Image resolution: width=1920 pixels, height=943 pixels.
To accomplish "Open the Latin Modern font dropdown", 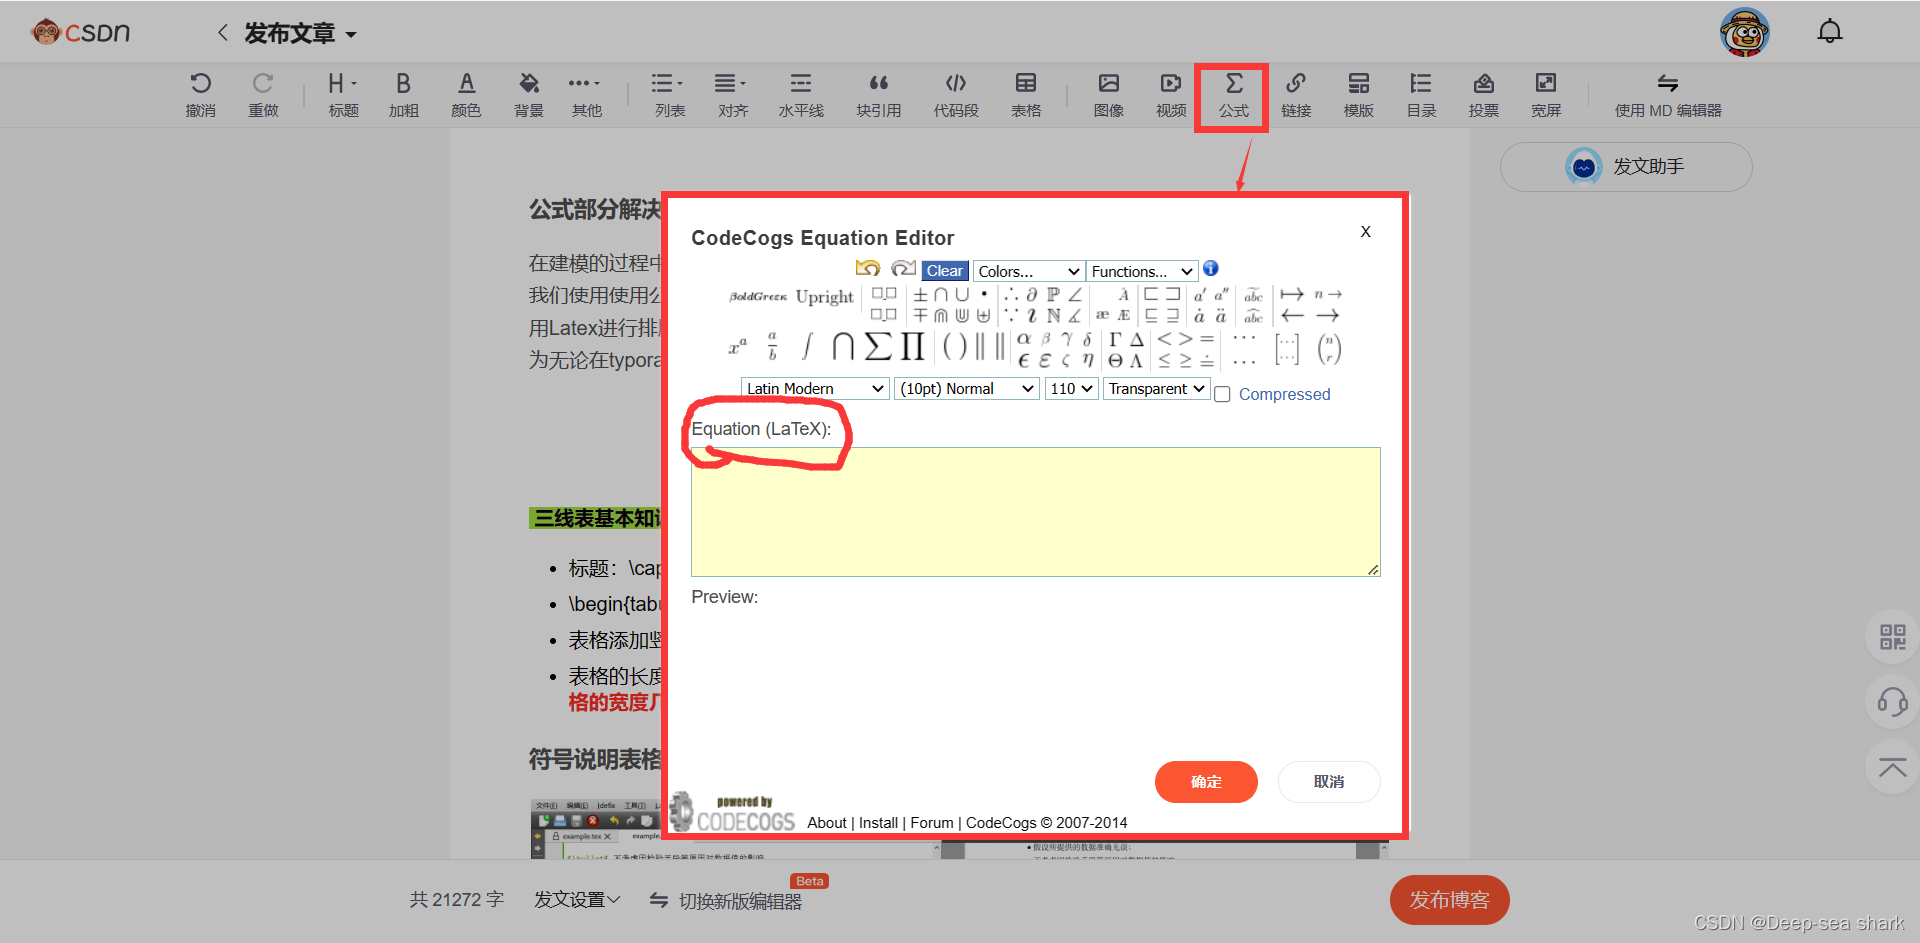I will click(815, 388).
